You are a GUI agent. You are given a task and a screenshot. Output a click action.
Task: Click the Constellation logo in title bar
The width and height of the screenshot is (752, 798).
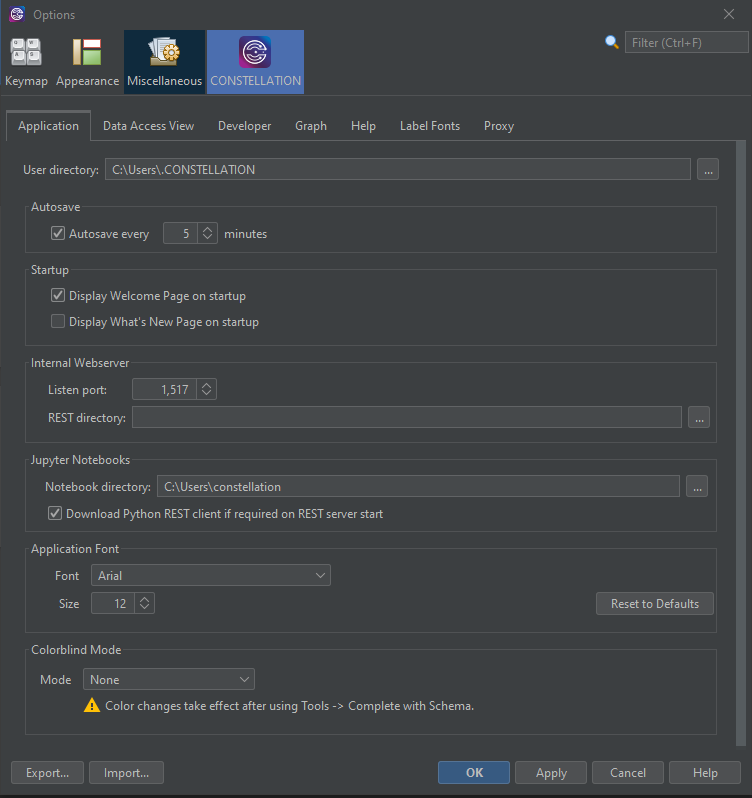pos(17,14)
